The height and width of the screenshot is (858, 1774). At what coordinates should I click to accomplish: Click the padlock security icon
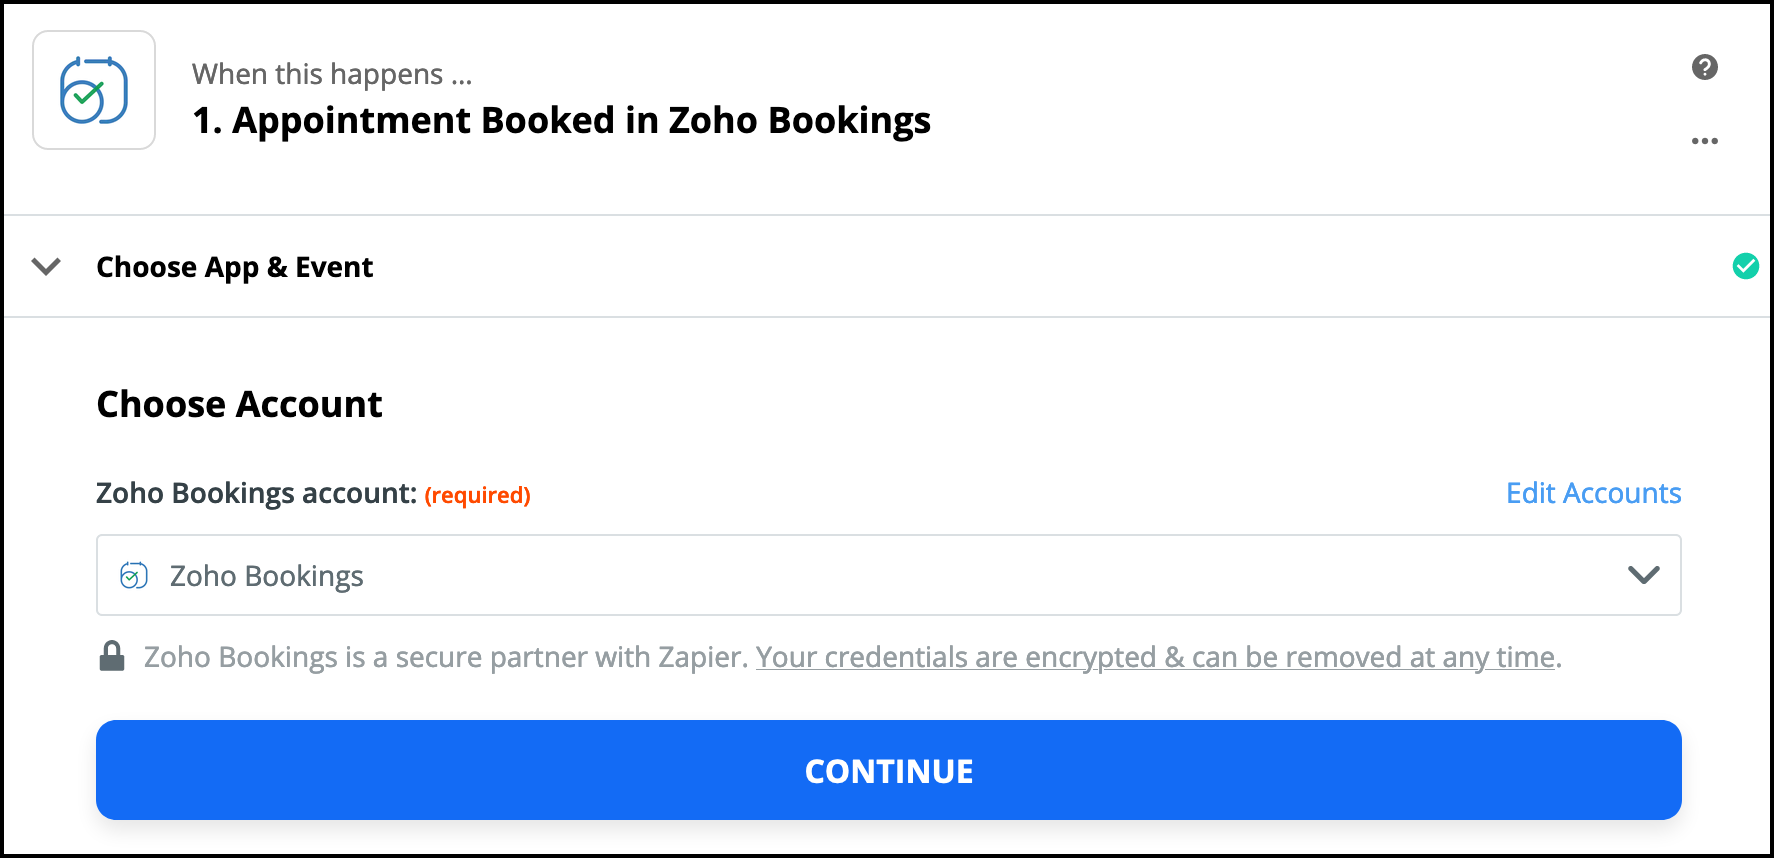point(112,656)
